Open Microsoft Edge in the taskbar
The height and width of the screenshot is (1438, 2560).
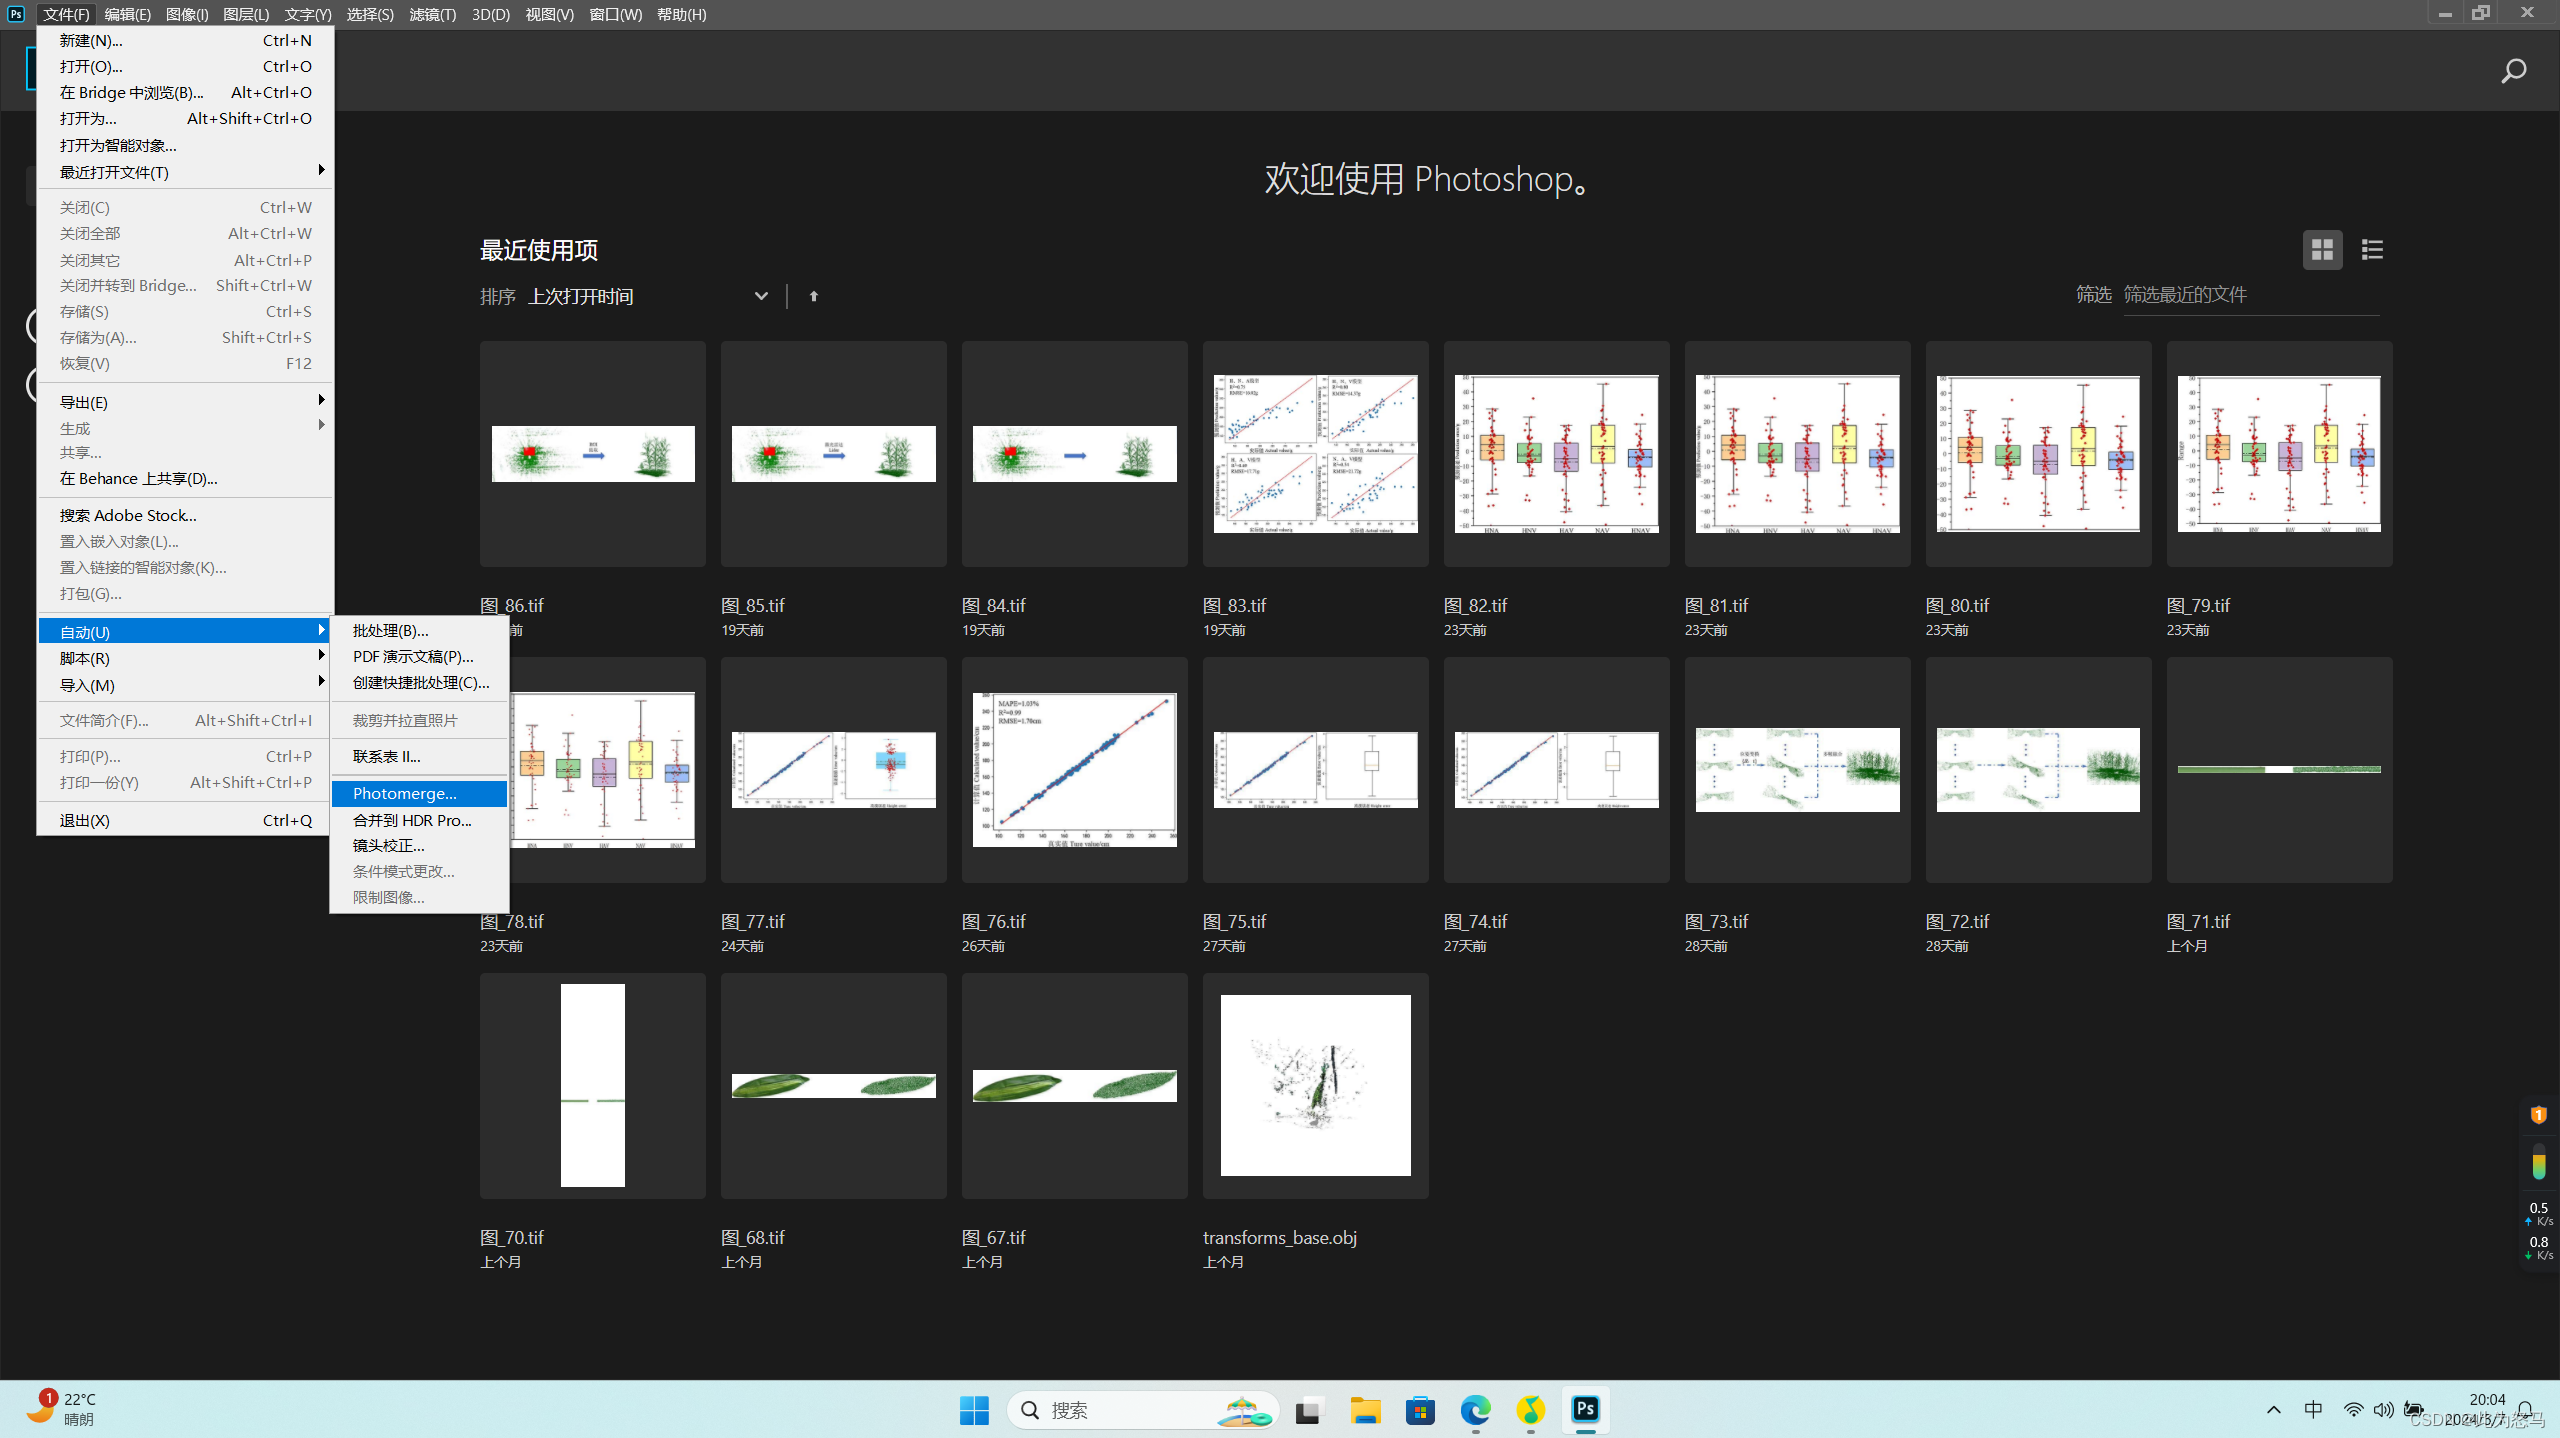tap(1475, 1410)
